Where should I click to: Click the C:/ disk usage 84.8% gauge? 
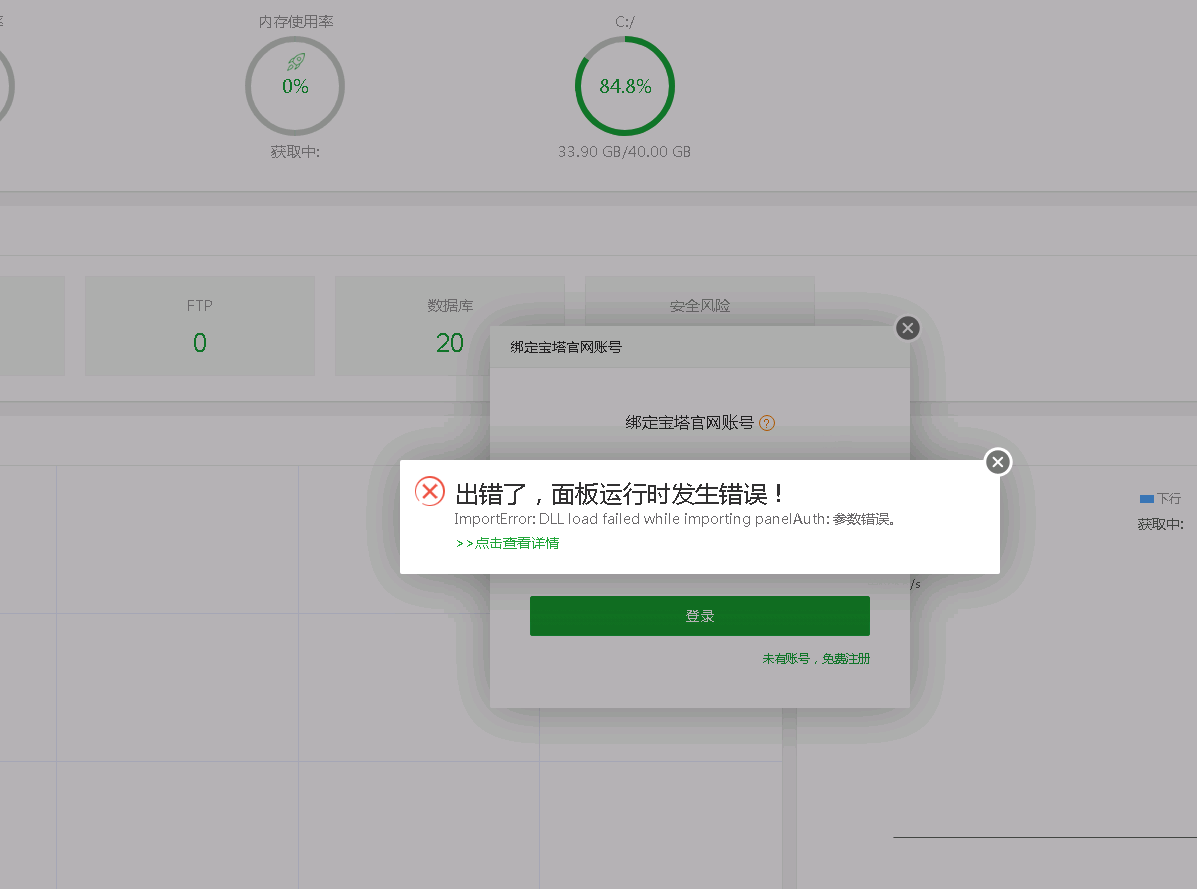pyautogui.click(x=625, y=86)
